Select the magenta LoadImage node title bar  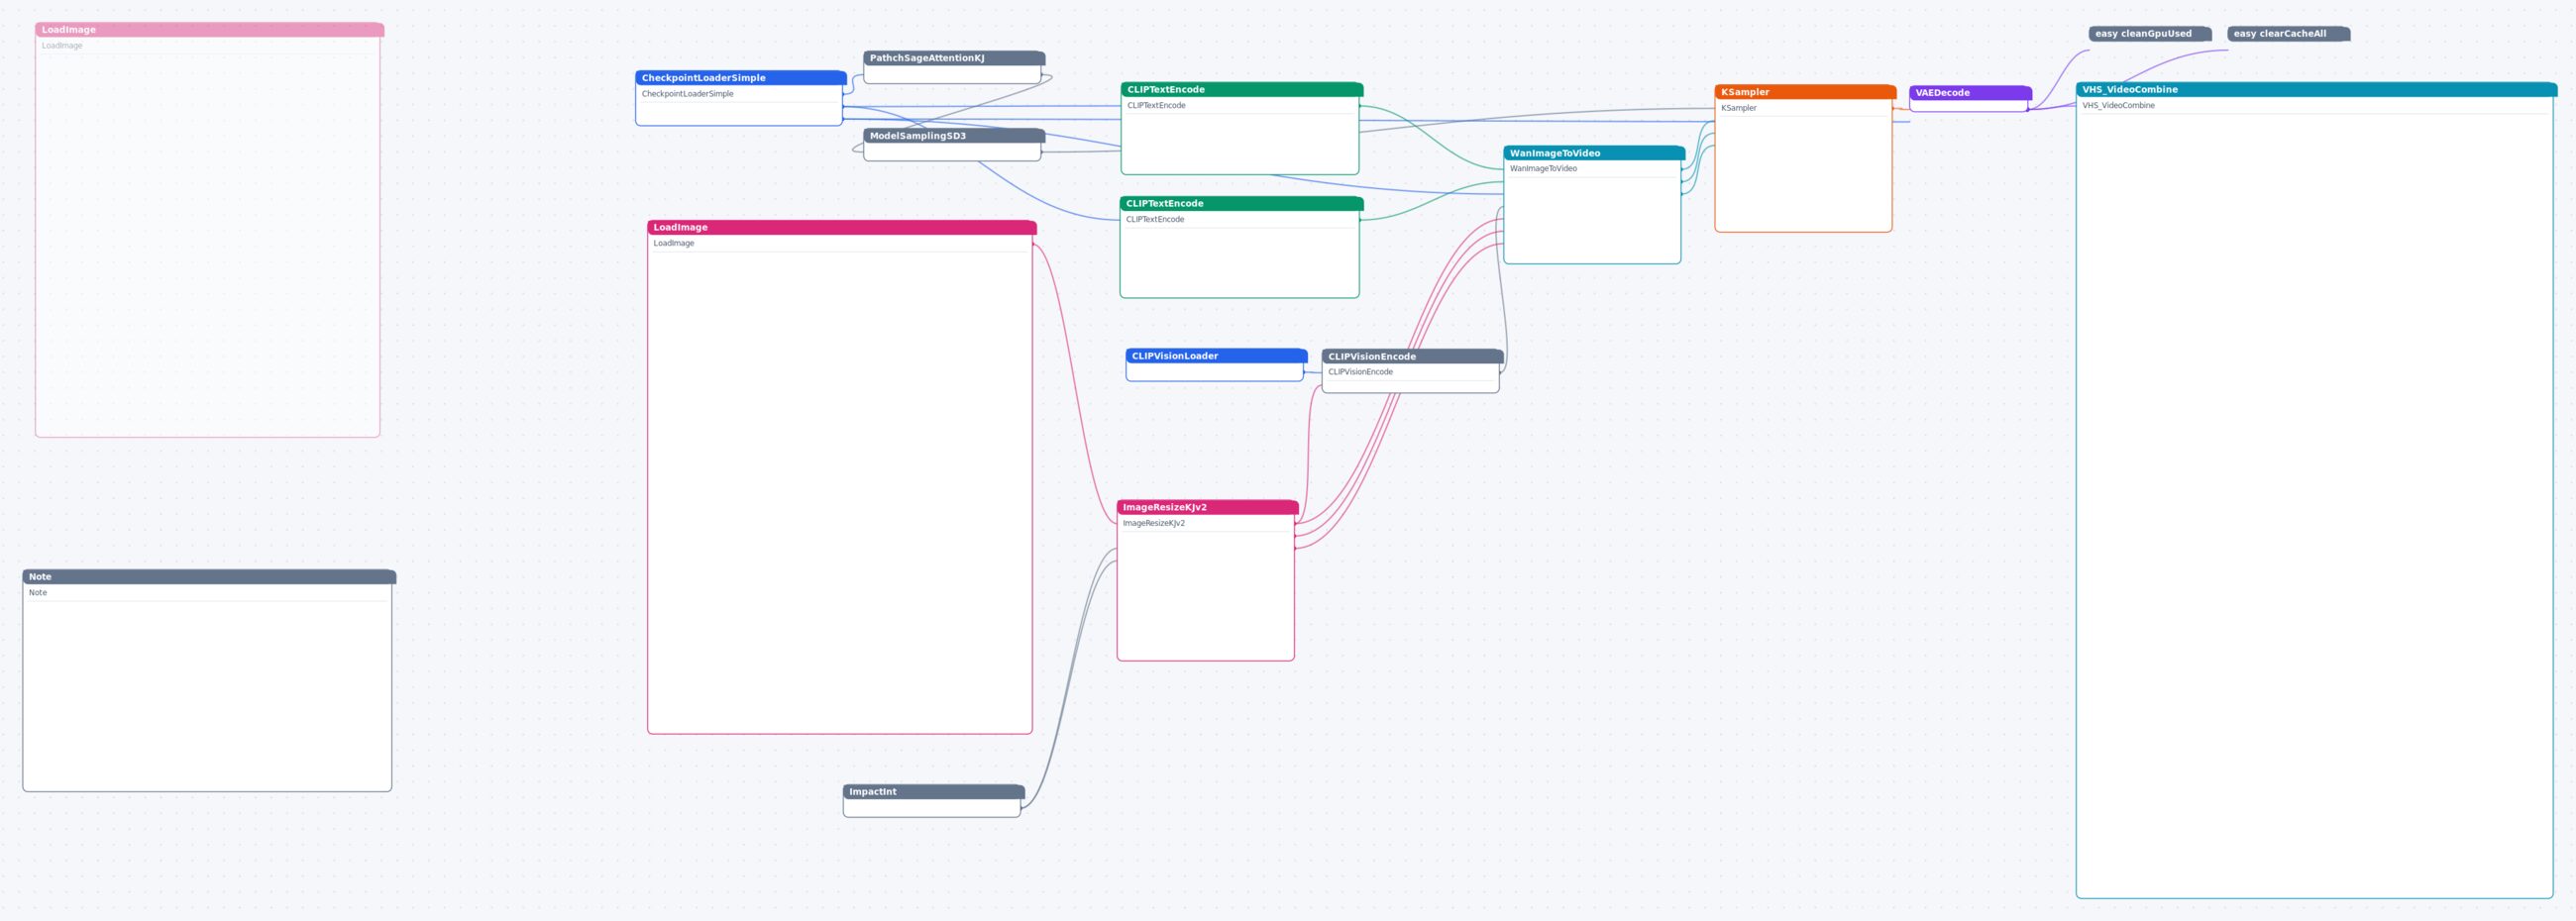click(x=841, y=228)
